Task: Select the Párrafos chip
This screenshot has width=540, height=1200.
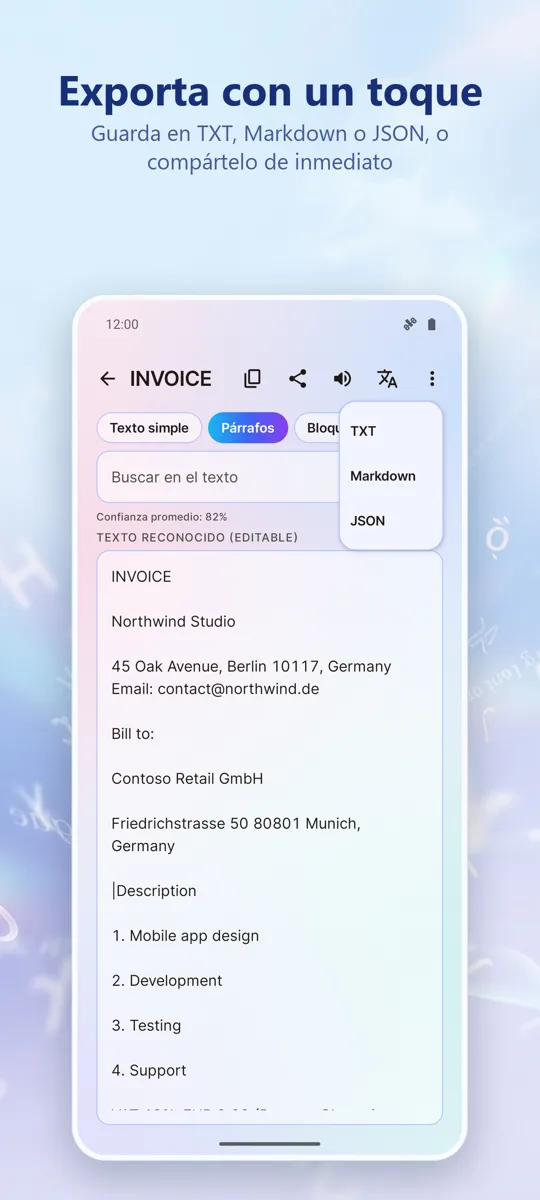Action: tap(248, 428)
